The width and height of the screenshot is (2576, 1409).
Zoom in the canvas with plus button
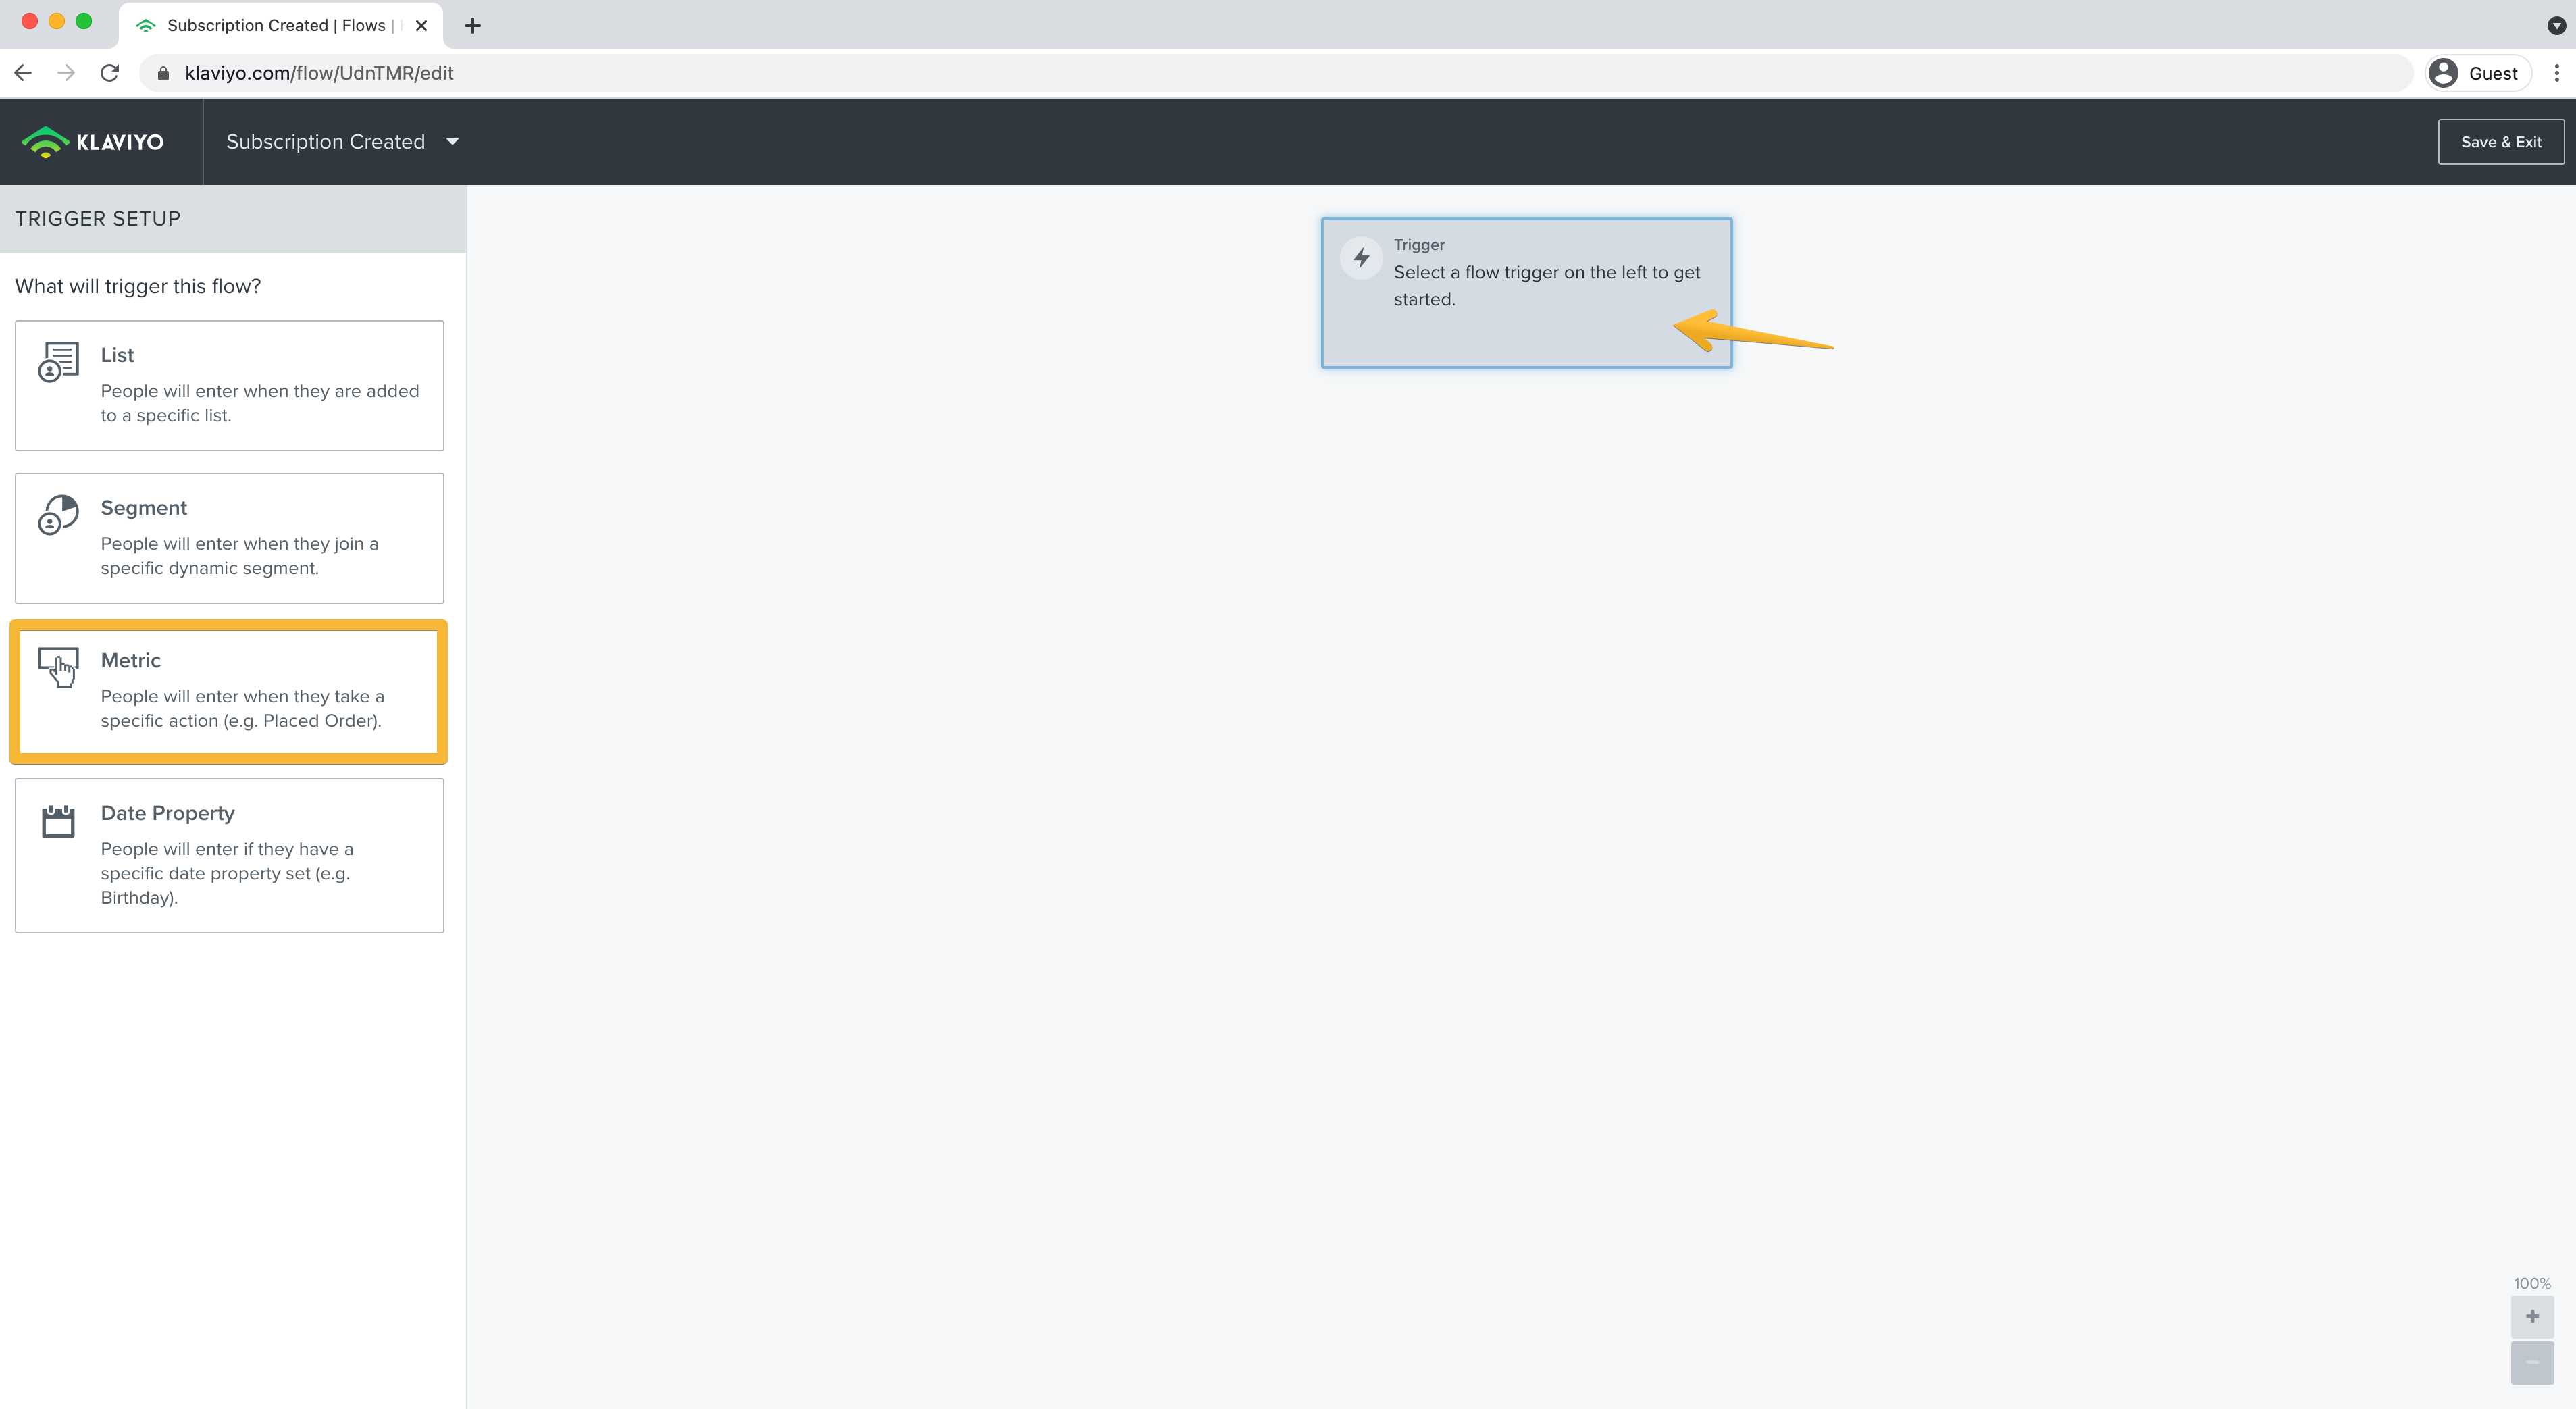(2532, 1316)
